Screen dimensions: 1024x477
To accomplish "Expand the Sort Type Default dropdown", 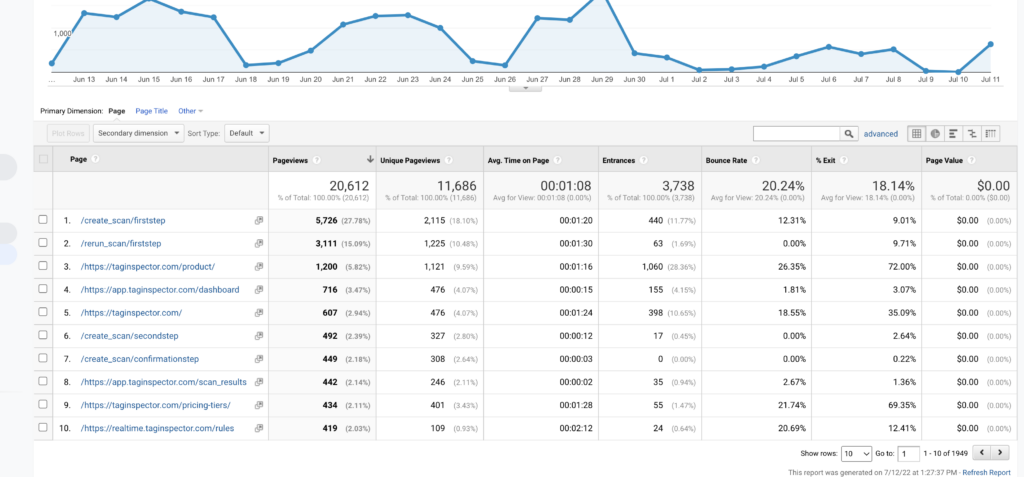I will [x=247, y=132].
